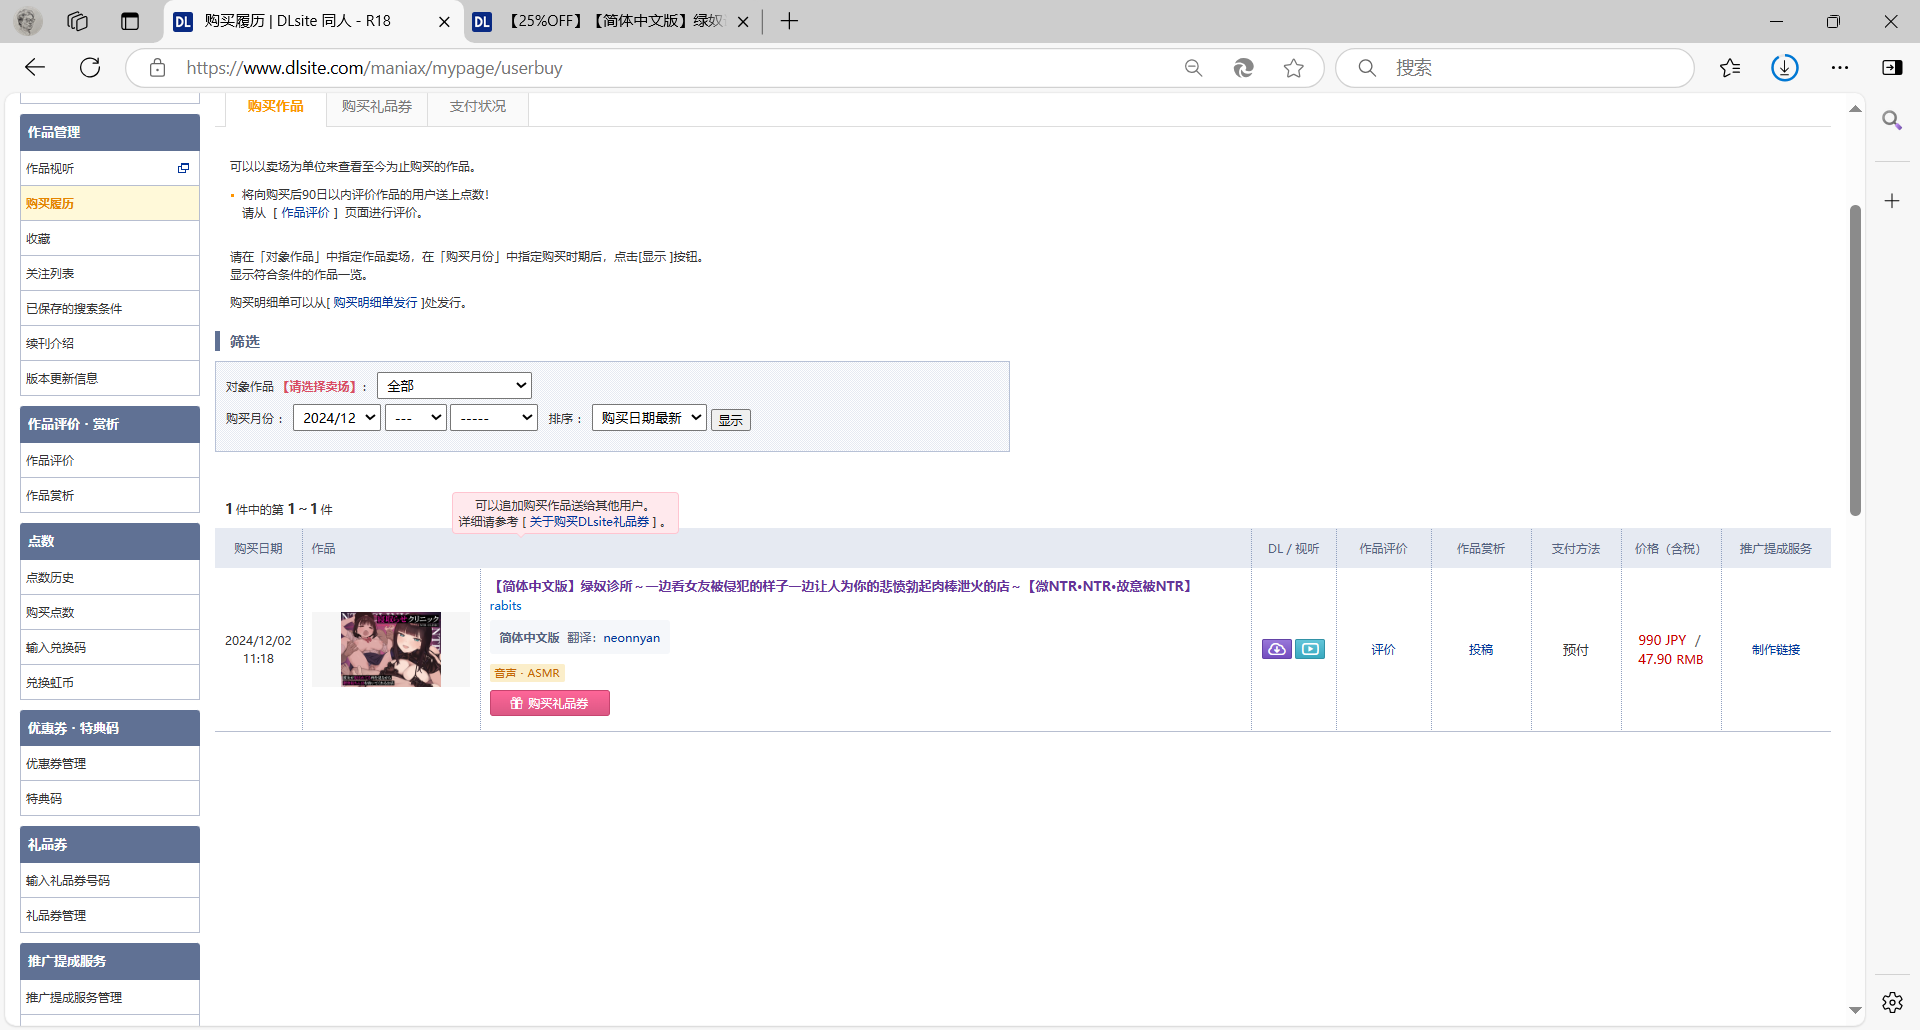This screenshot has width=1920, height=1030.
Task: Open 礼品券管理 in the sidebar
Action: point(110,915)
